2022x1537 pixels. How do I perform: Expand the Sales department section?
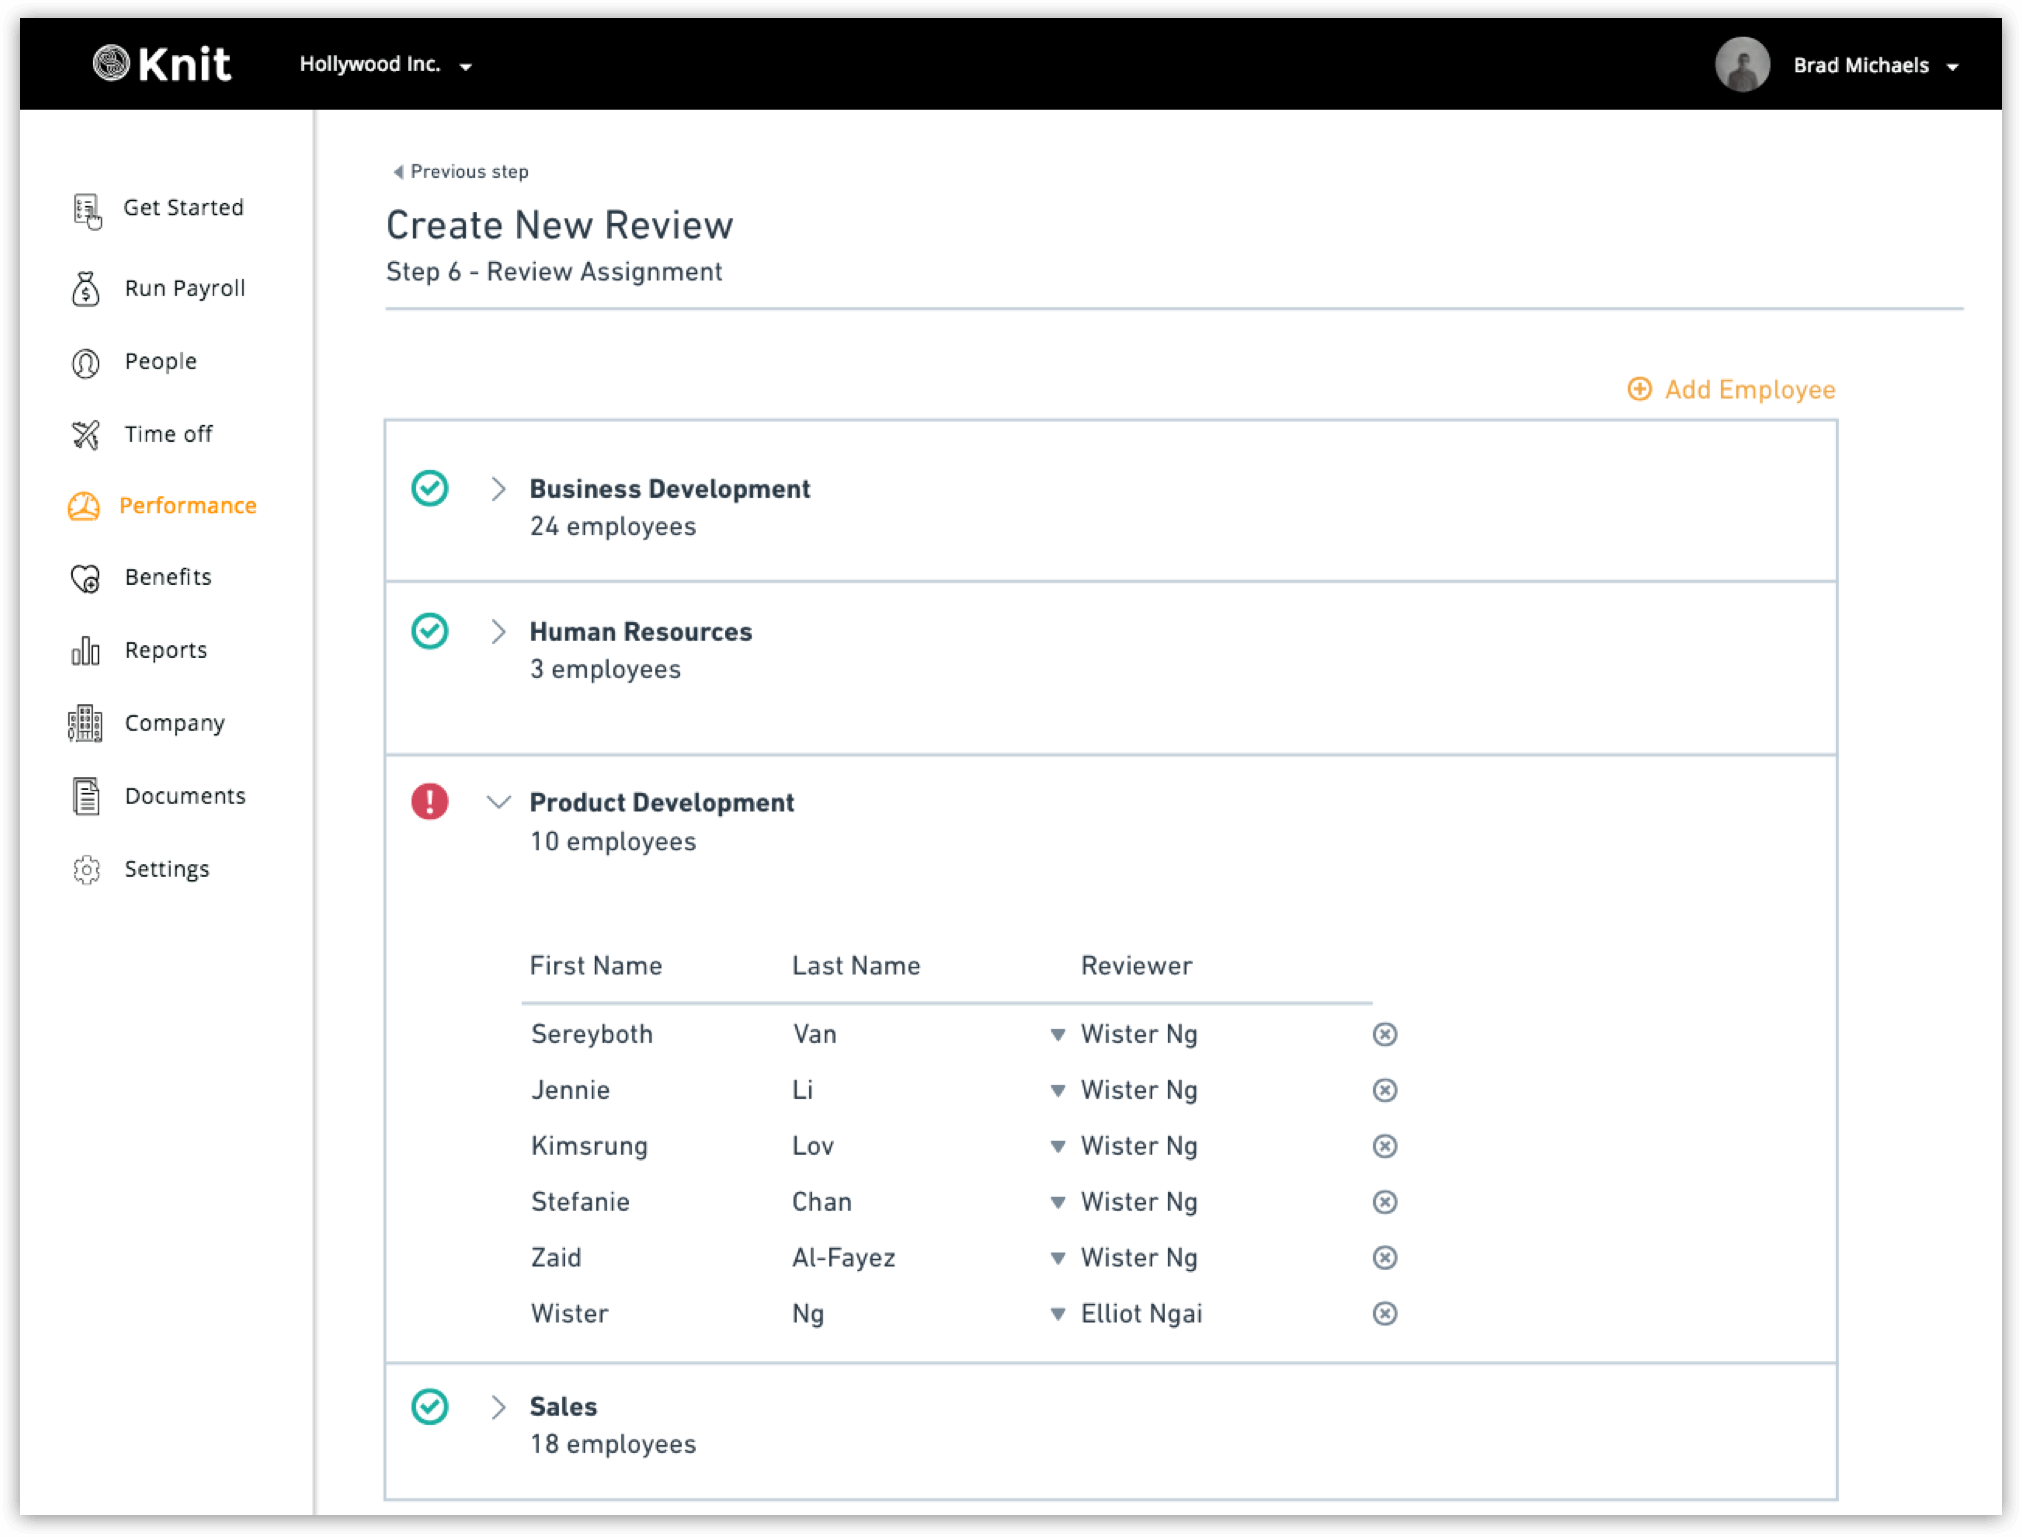[x=498, y=1407]
